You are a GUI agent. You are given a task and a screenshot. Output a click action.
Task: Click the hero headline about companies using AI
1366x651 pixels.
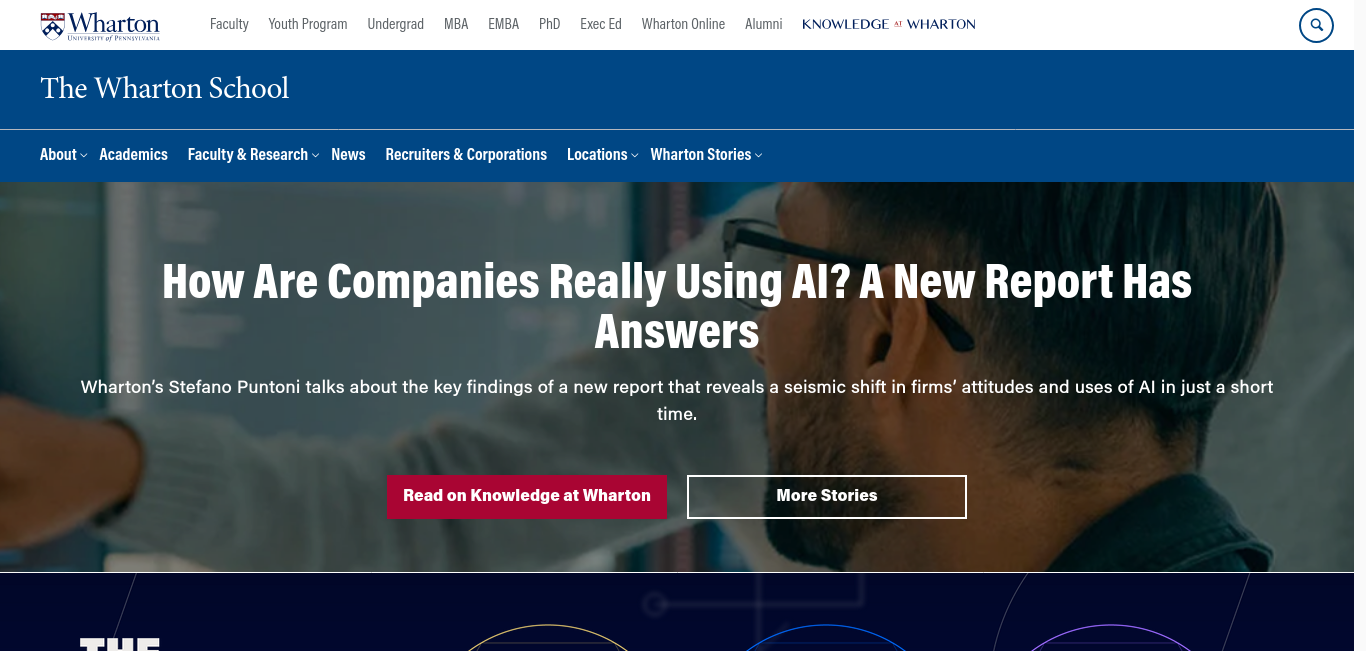tap(677, 306)
